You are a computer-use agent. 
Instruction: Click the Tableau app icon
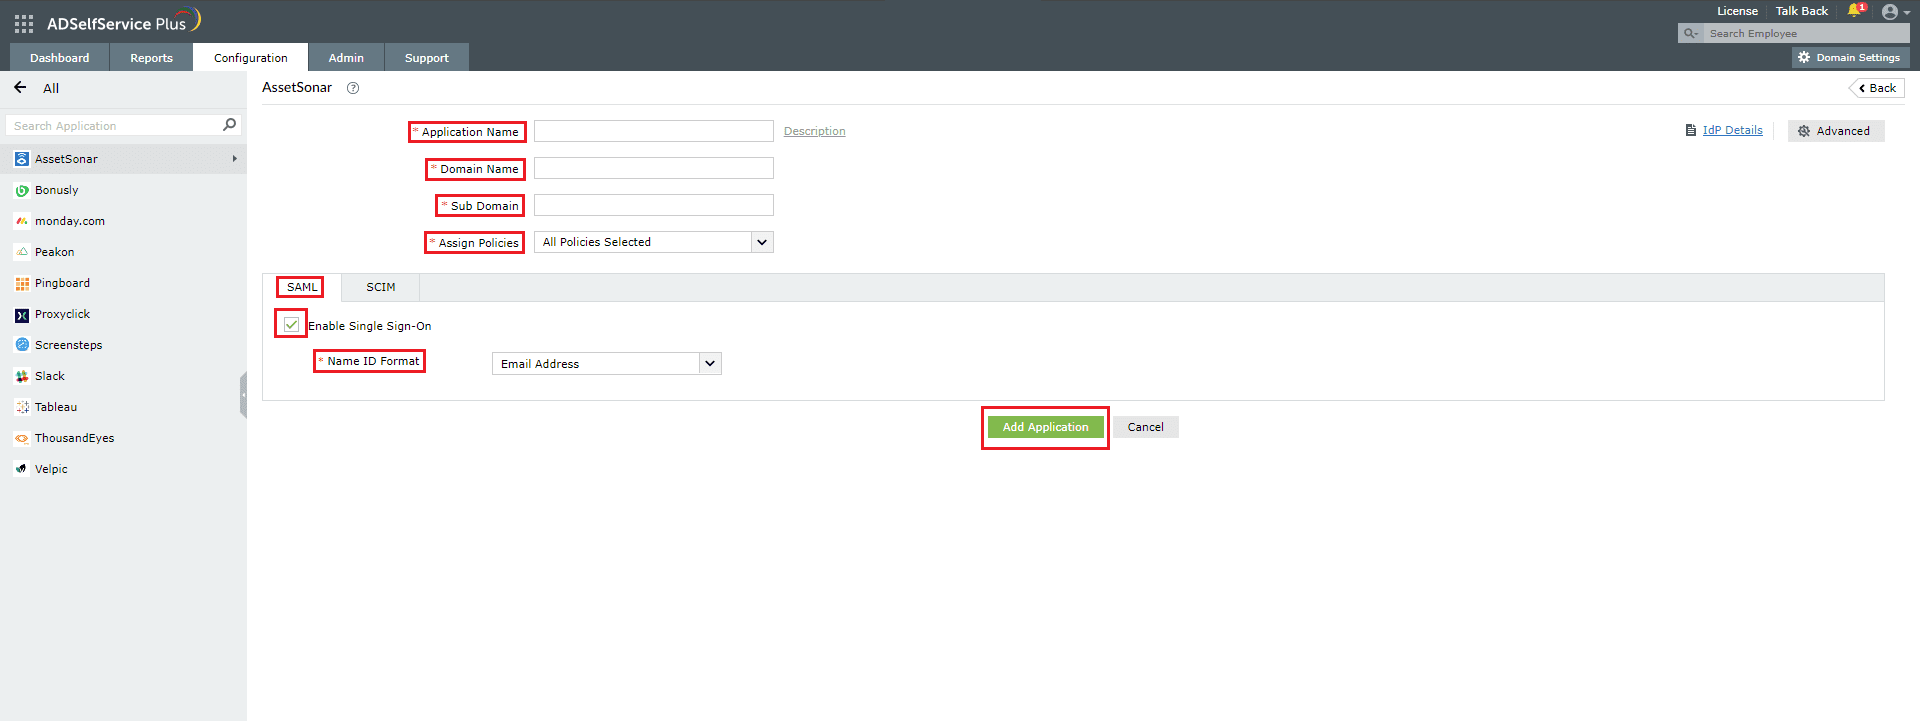coord(22,407)
